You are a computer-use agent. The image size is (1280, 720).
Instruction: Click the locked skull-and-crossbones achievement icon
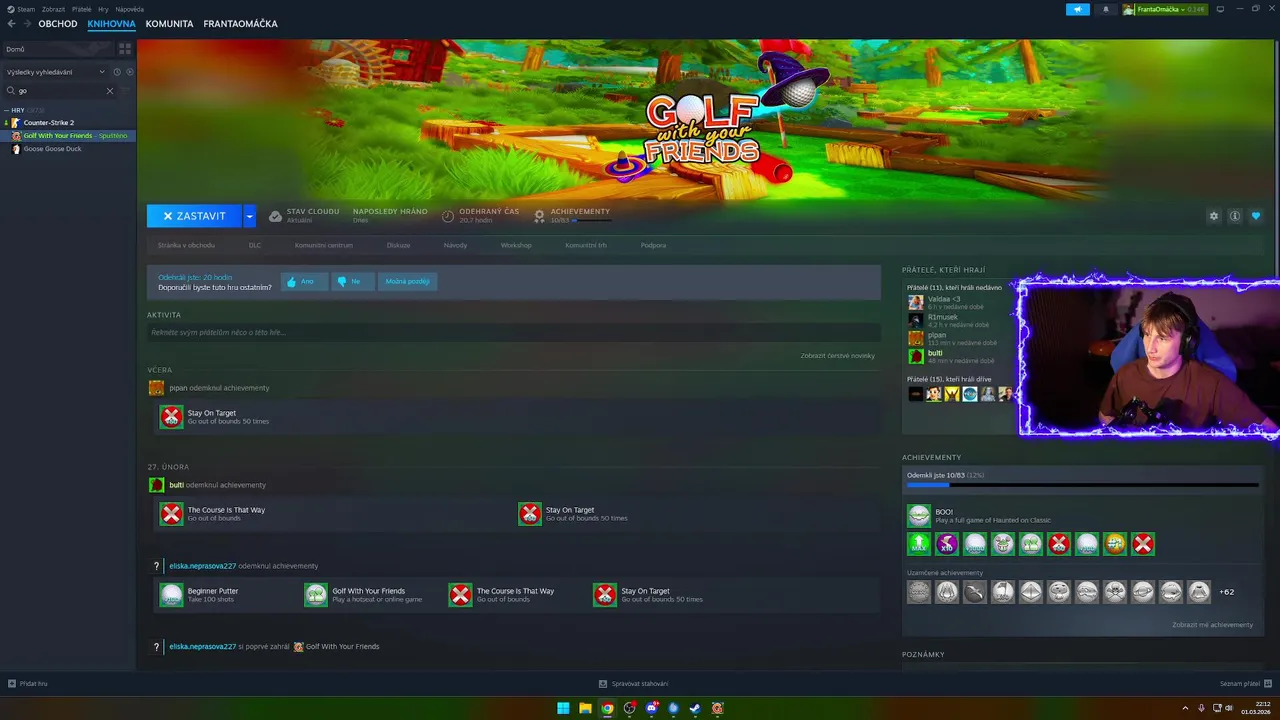1115,592
